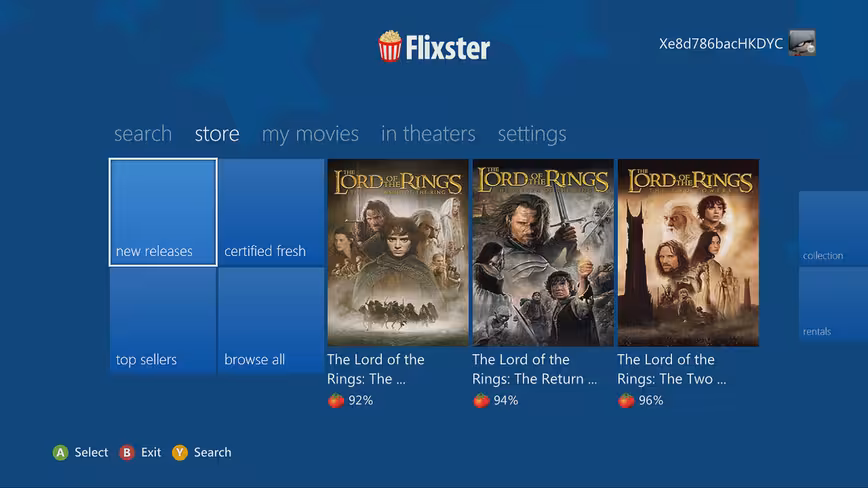Viewport: 868px width, 488px height.
Task: Click the green A Select button icon
Action: [x=60, y=453]
